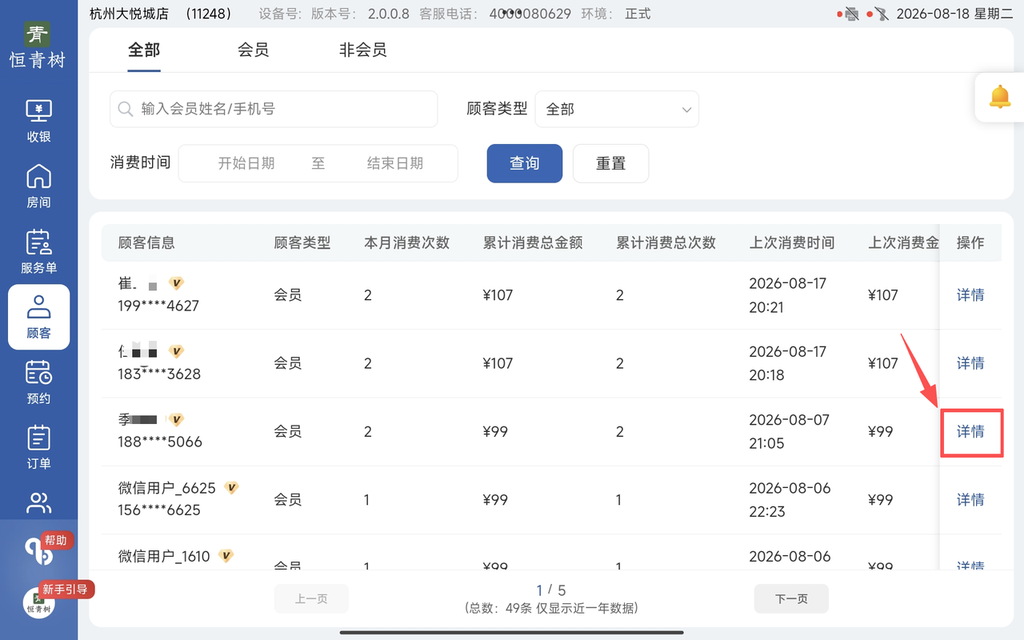Go to 上一页 previous page
The height and width of the screenshot is (640, 1024).
coord(311,599)
